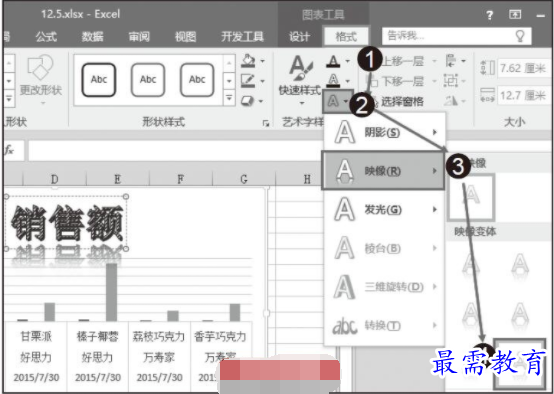
Task: Open the 棱台(B) submenu
Action: click(384, 248)
